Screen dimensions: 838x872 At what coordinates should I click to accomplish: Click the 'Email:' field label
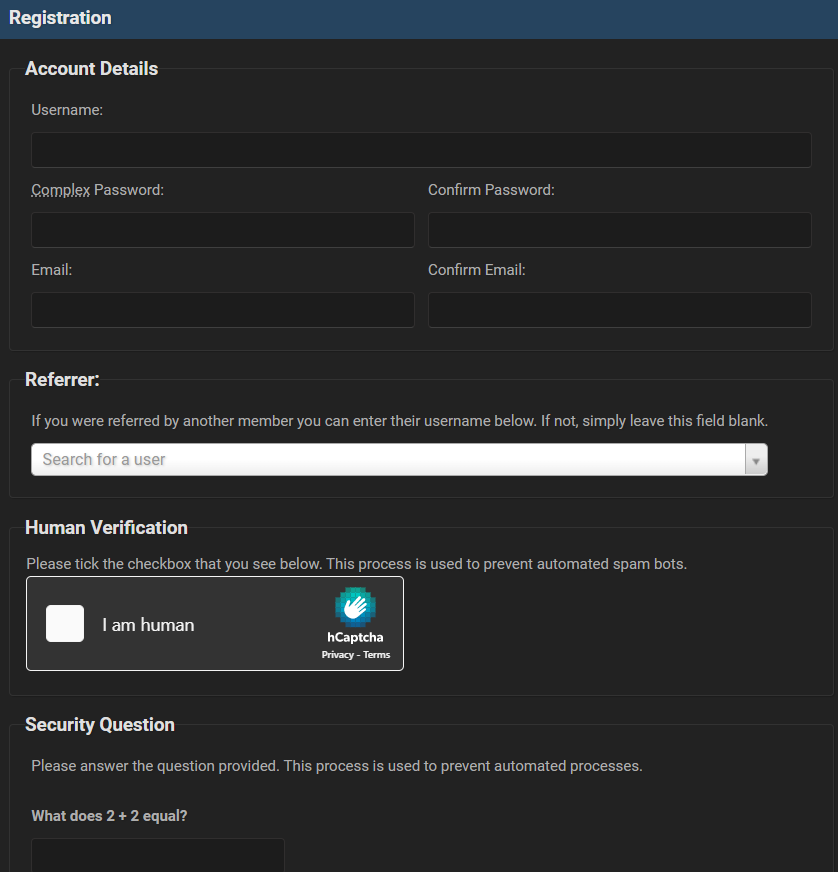pyautogui.click(x=52, y=270)
